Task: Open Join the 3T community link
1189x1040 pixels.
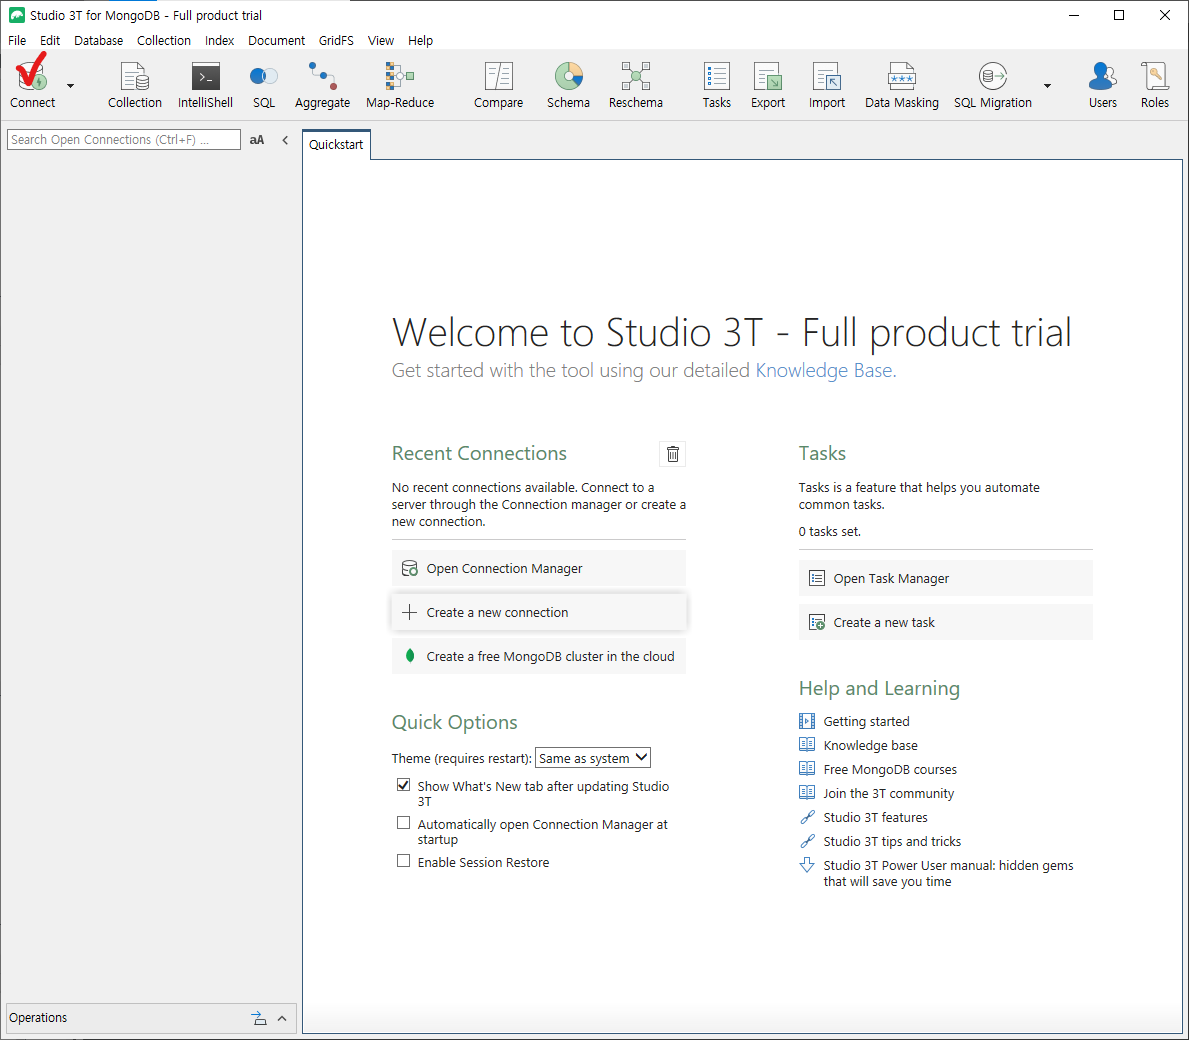Action: 889,794
